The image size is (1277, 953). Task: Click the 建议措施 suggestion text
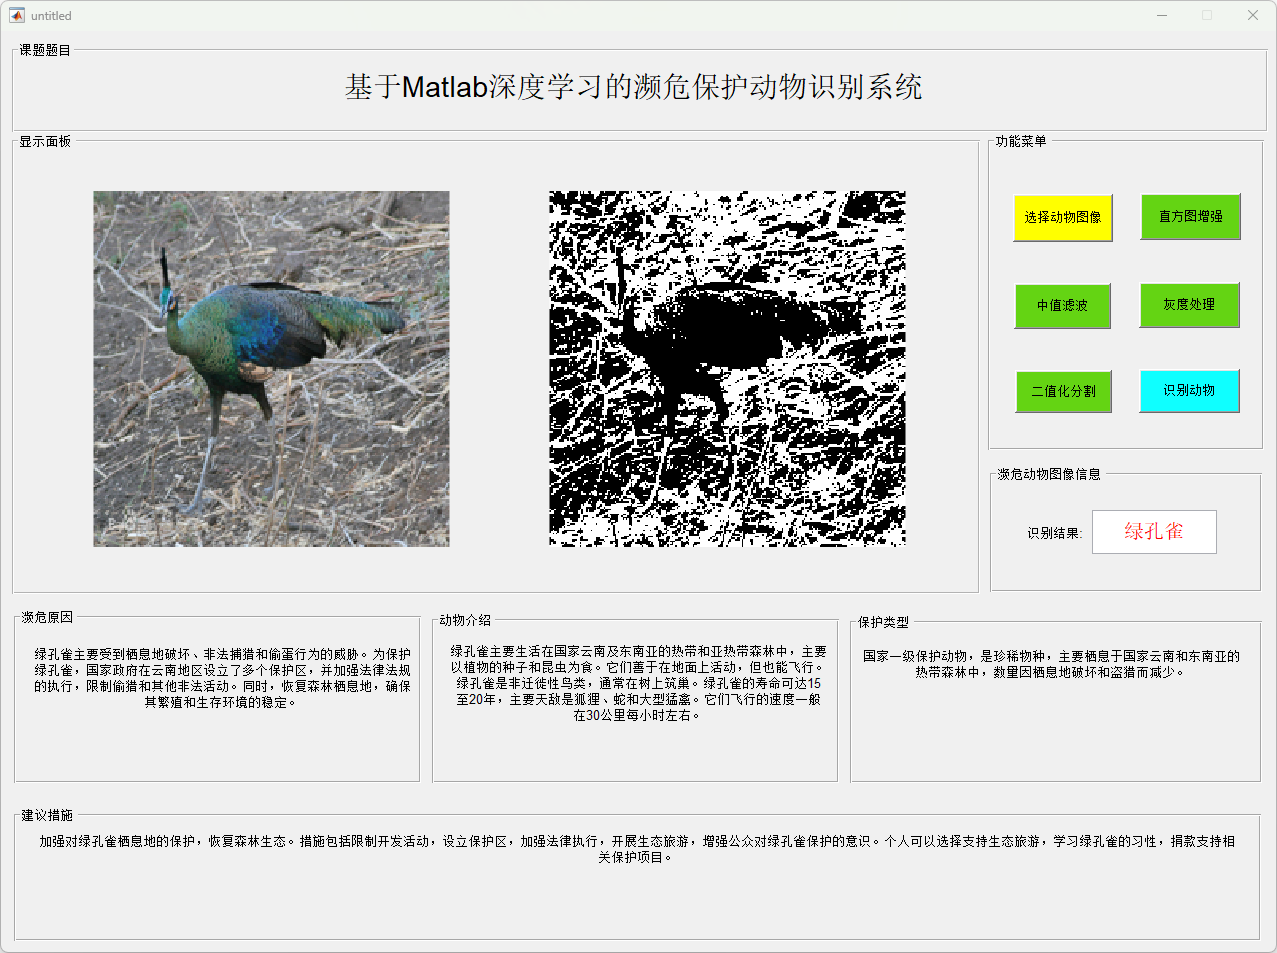click(636, 849)
